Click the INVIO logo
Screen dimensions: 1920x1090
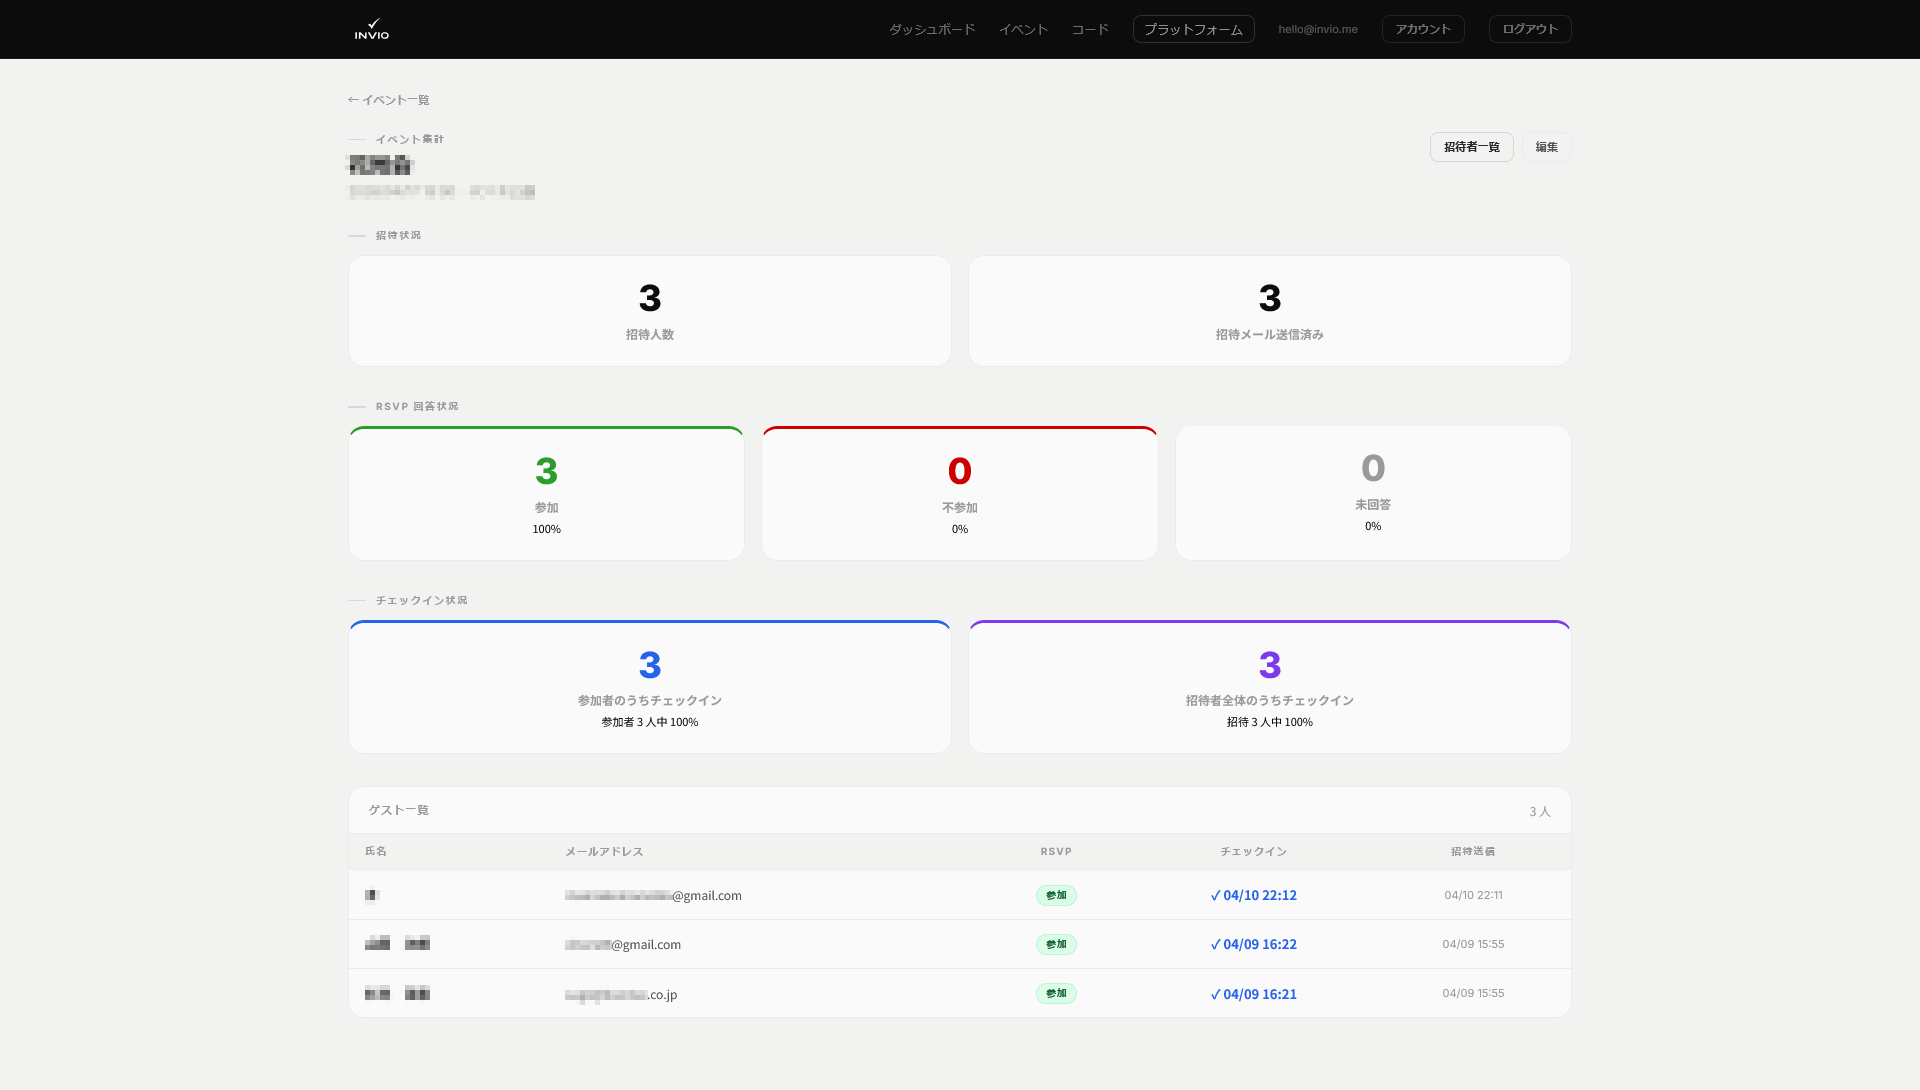click(371, 29)
